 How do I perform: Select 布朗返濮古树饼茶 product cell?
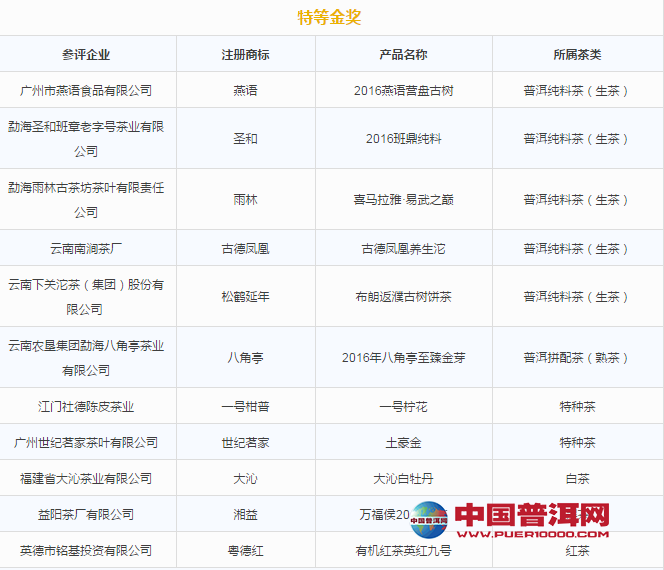click(404, 296)
